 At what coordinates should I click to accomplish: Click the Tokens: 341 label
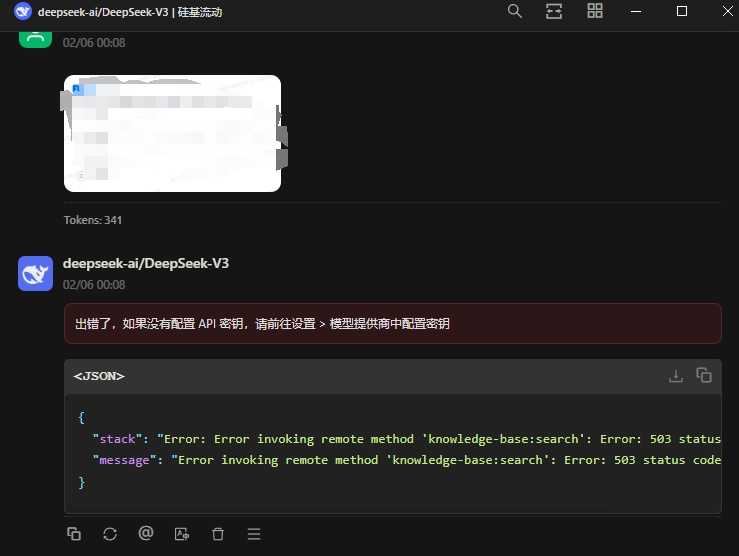pyautogui.click(x=93, y=220)
